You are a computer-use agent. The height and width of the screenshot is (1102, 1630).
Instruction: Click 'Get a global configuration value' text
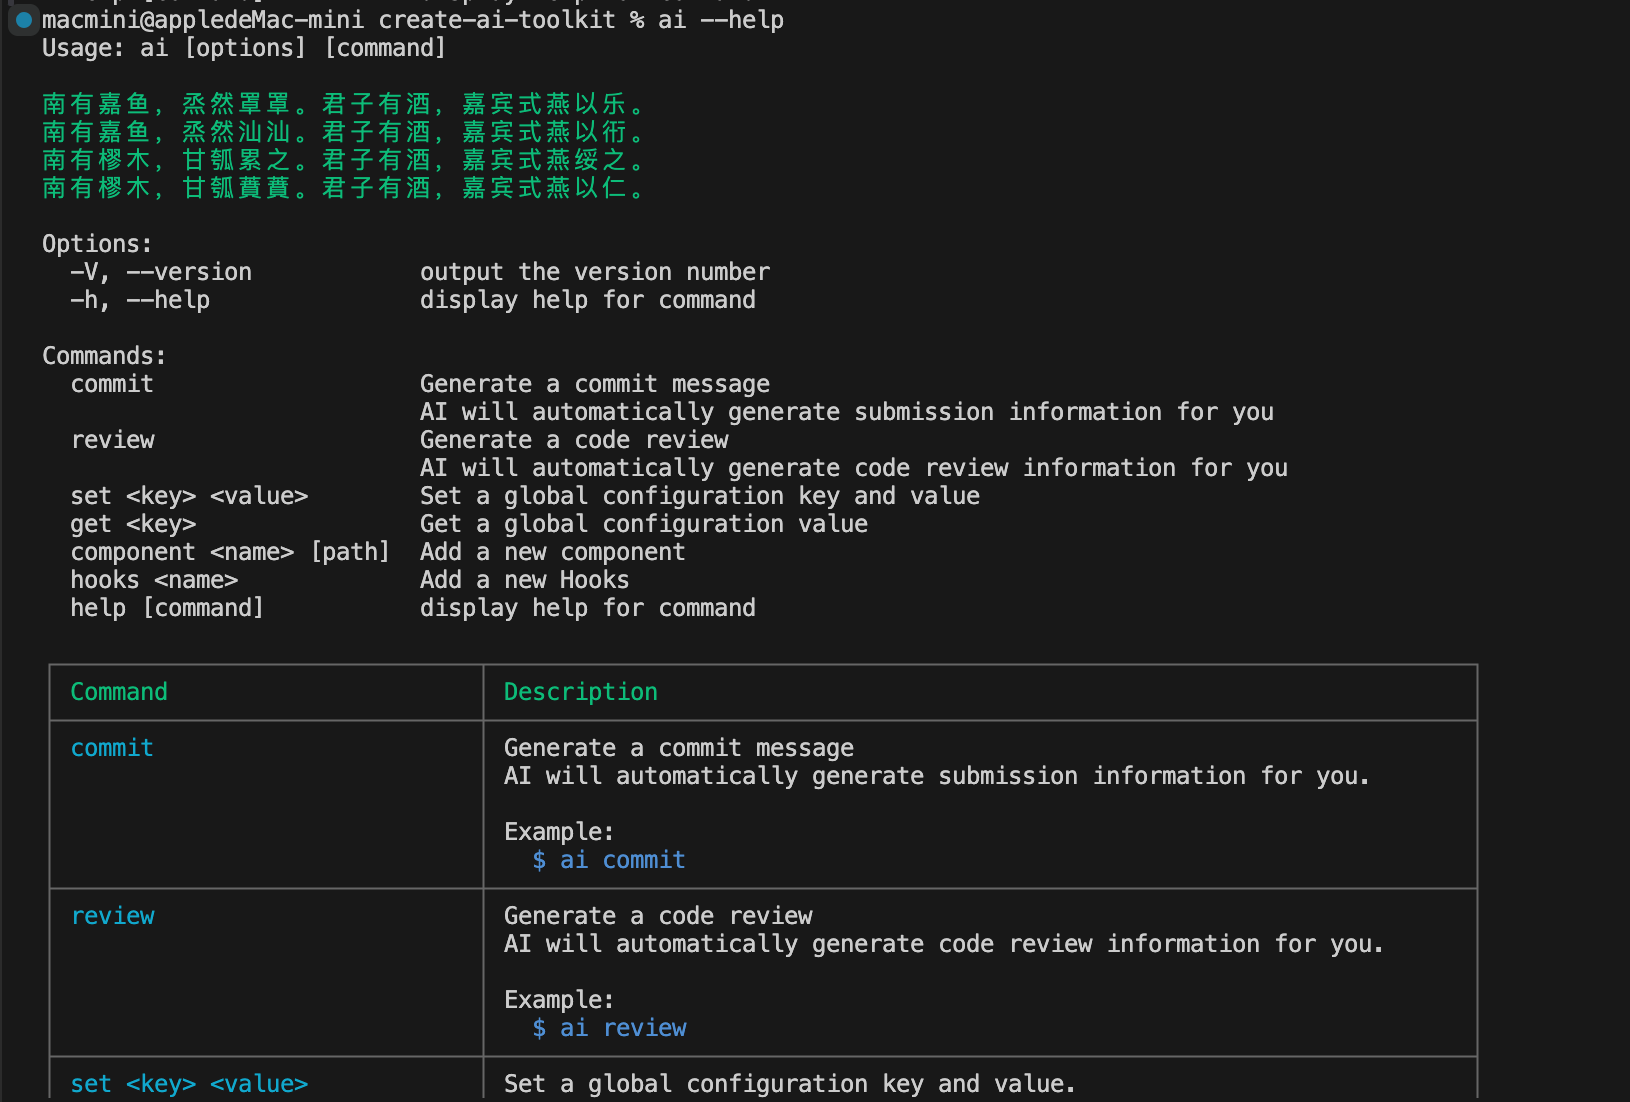click(x=644, y=524)
